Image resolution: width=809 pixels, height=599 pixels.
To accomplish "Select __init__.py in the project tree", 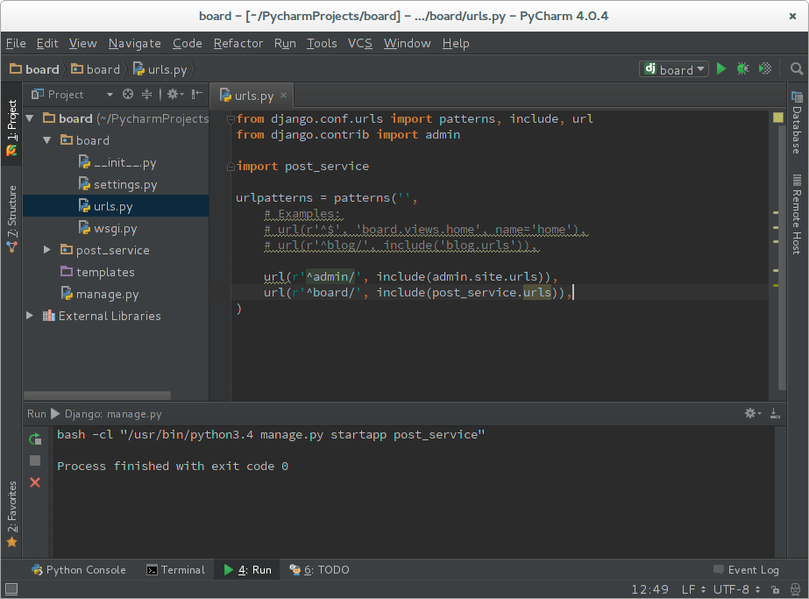I will click(x=118, y=163).
